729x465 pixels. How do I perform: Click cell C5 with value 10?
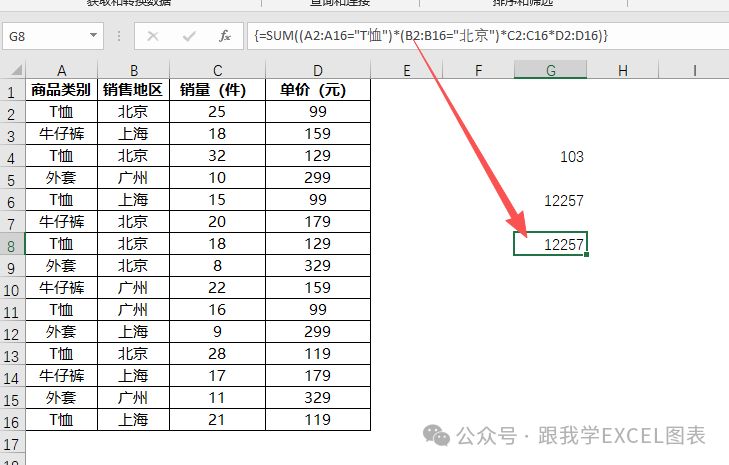pyautogui.click(x=218, y=178)
